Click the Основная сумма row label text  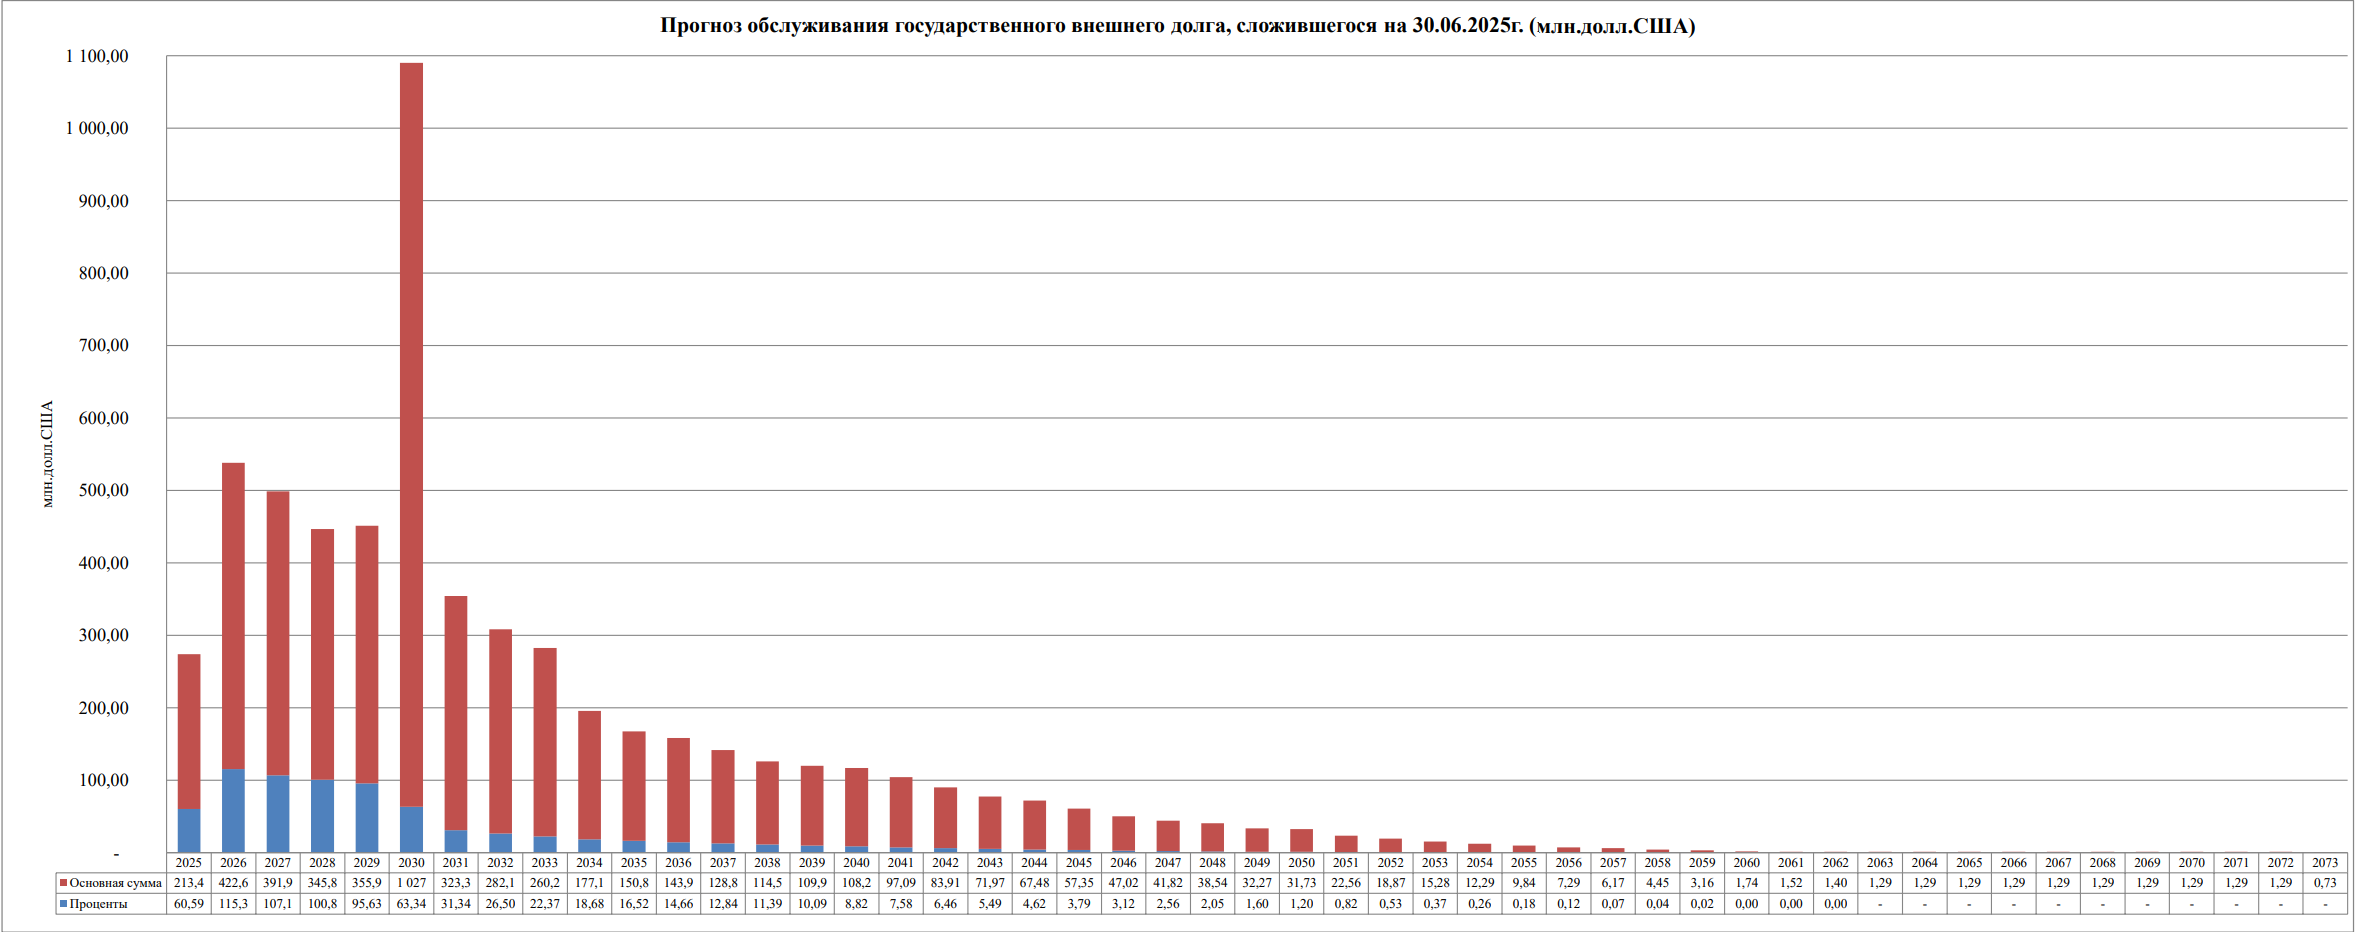coord(115,883)
